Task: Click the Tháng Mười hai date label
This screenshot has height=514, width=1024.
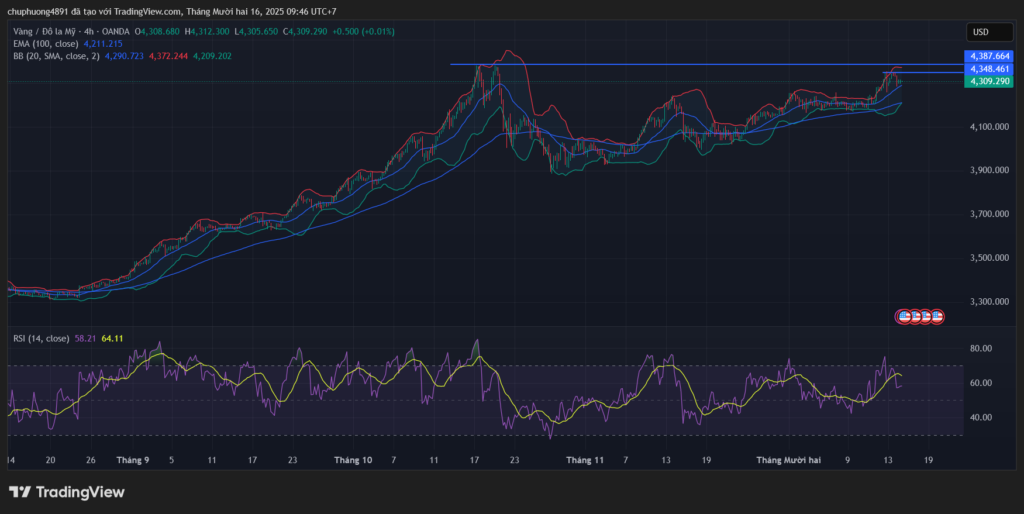Action: click(x=790, y=460)
